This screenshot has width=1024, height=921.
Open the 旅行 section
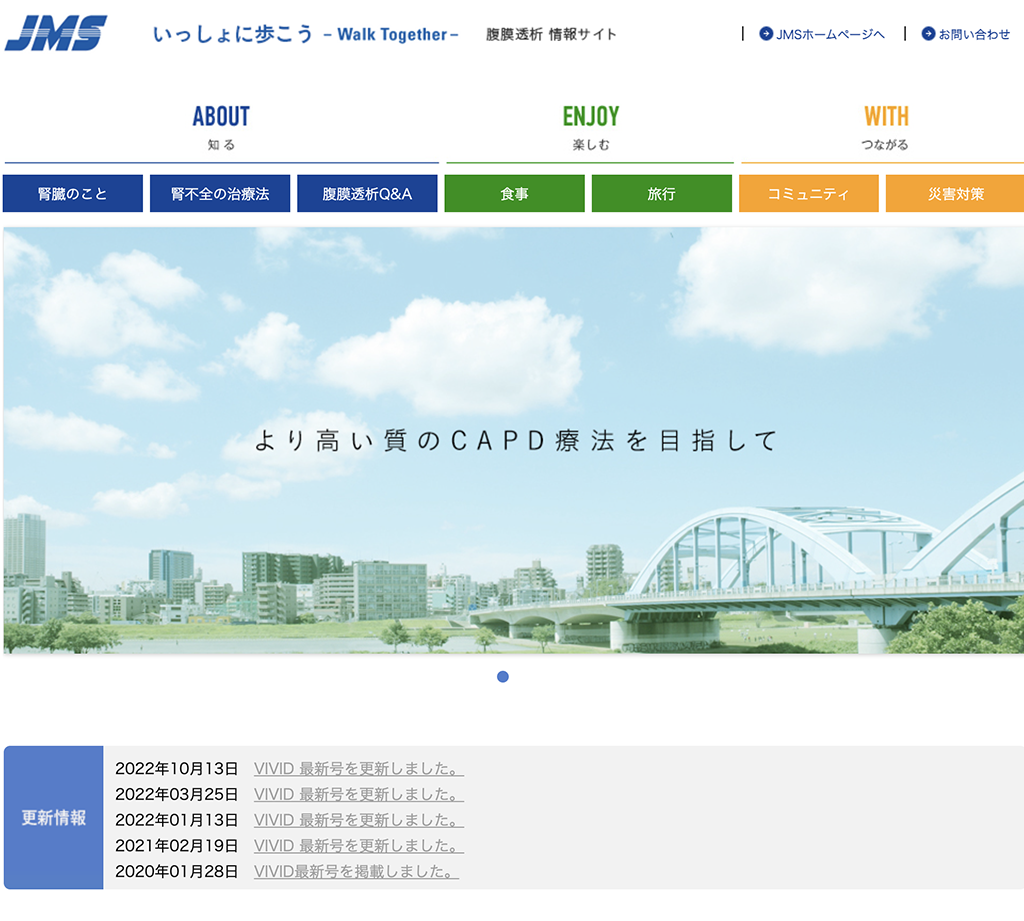pos(661,194)
